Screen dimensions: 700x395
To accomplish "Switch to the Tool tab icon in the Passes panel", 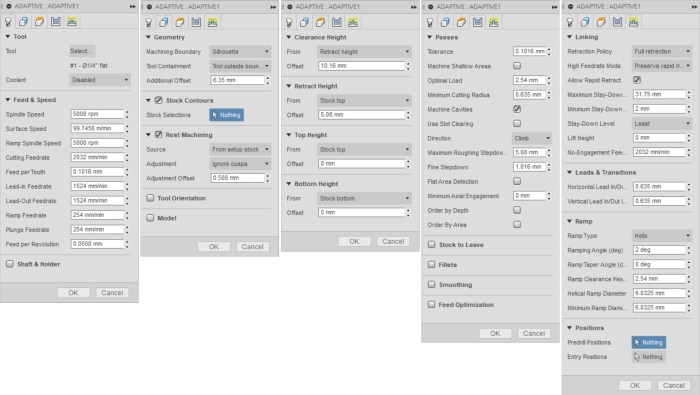I will click(430, 22).
